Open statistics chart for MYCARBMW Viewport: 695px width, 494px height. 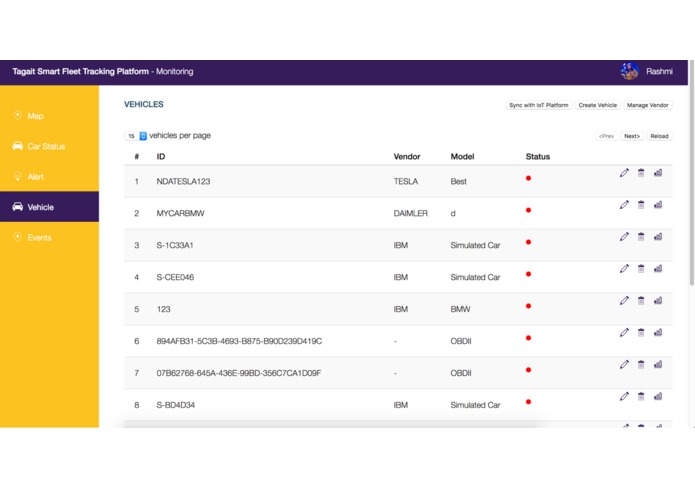pyautogui.click(x=658, y=205)
